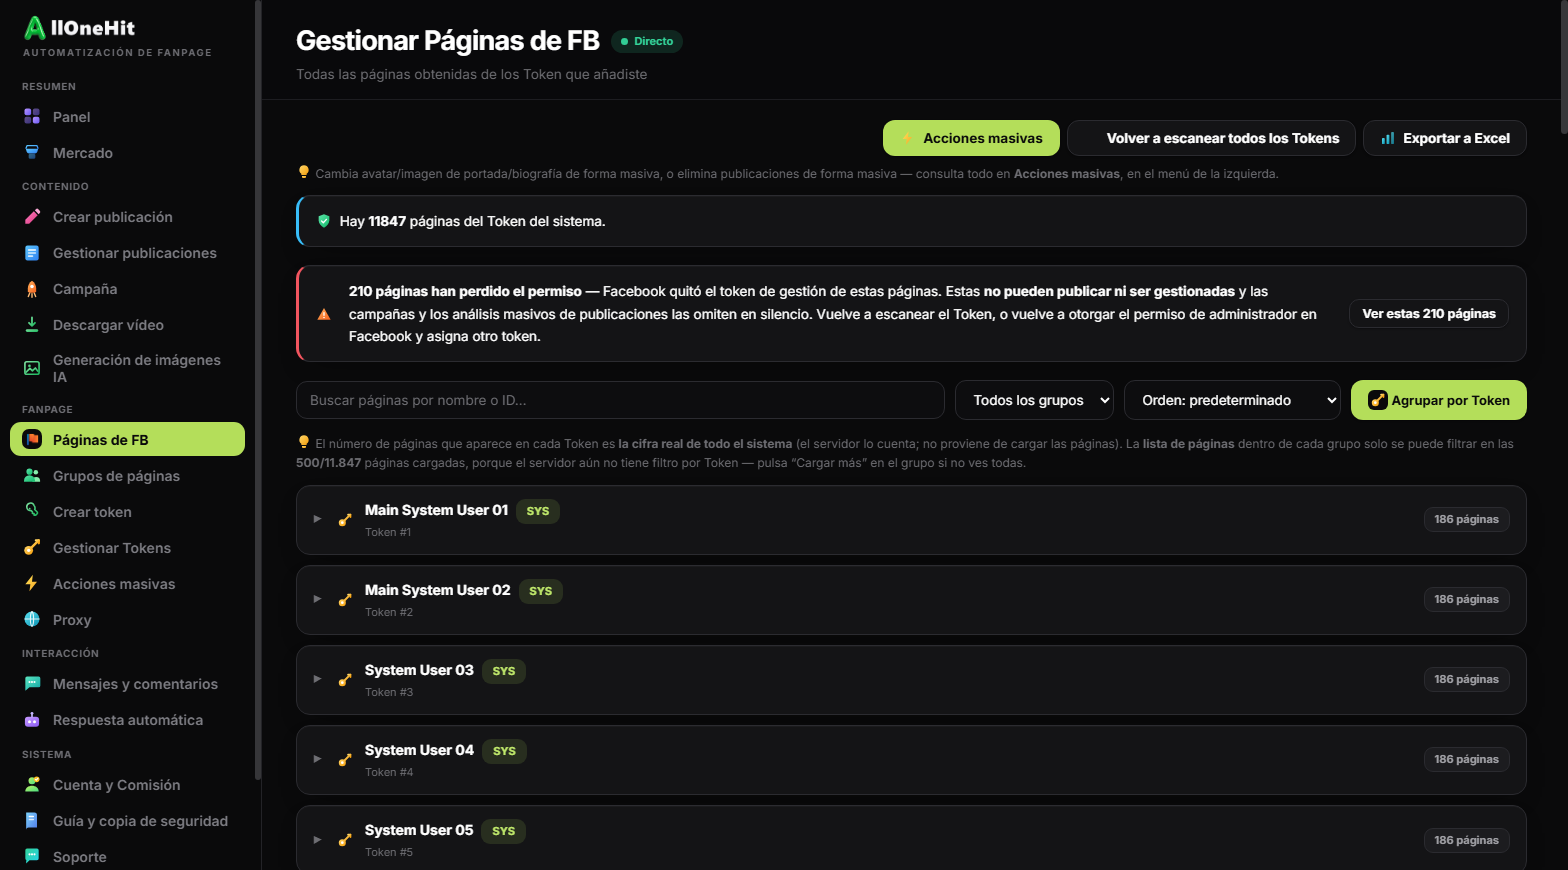Image resolution: width=1568 pixels, height=870 pixels.
Task: Open the Mercado sidebar item
Action: pos(127,153)
